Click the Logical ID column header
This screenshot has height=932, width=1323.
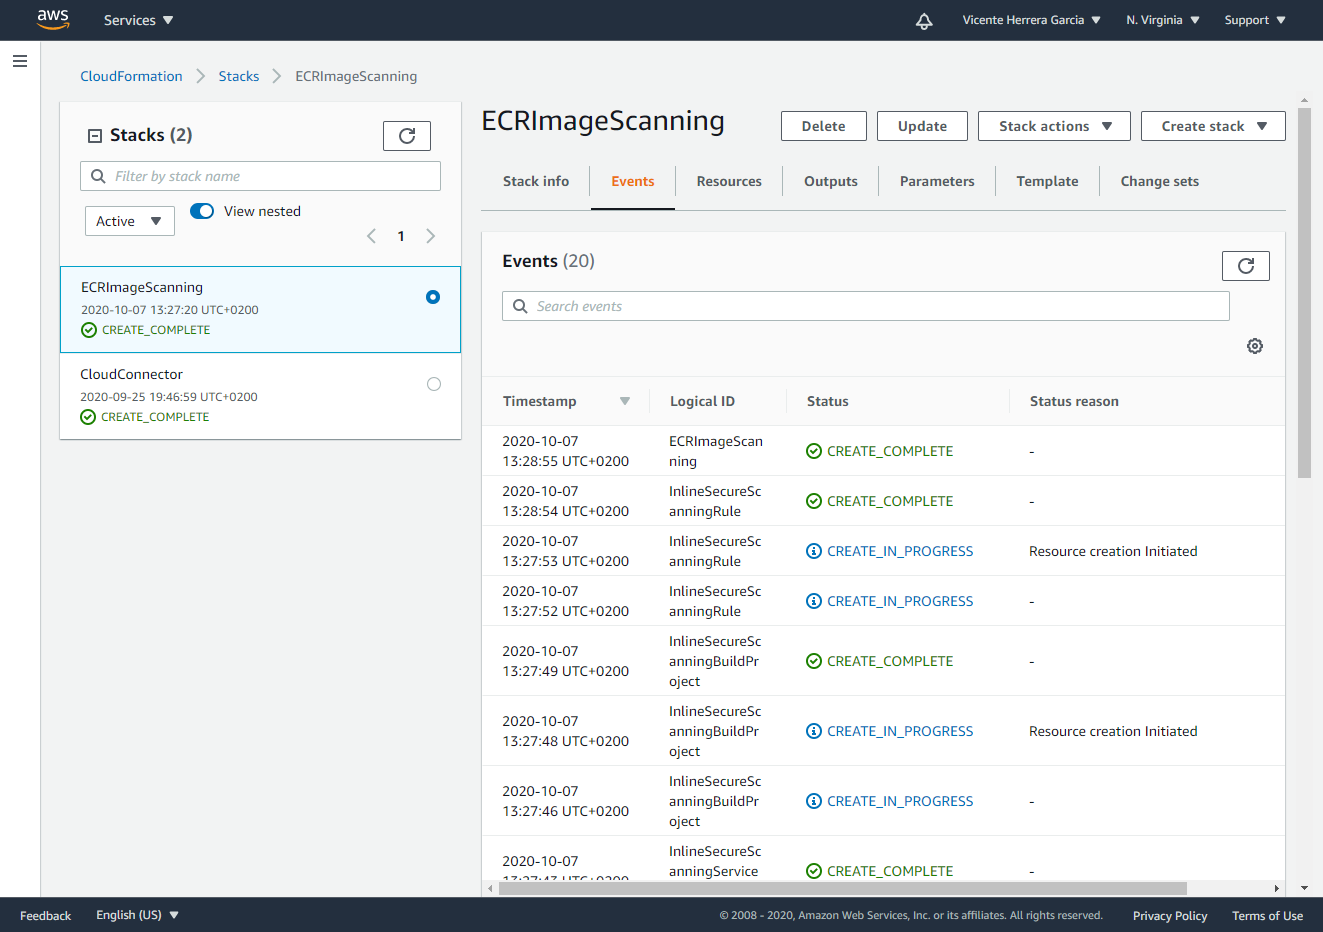(x=702, y=401)
